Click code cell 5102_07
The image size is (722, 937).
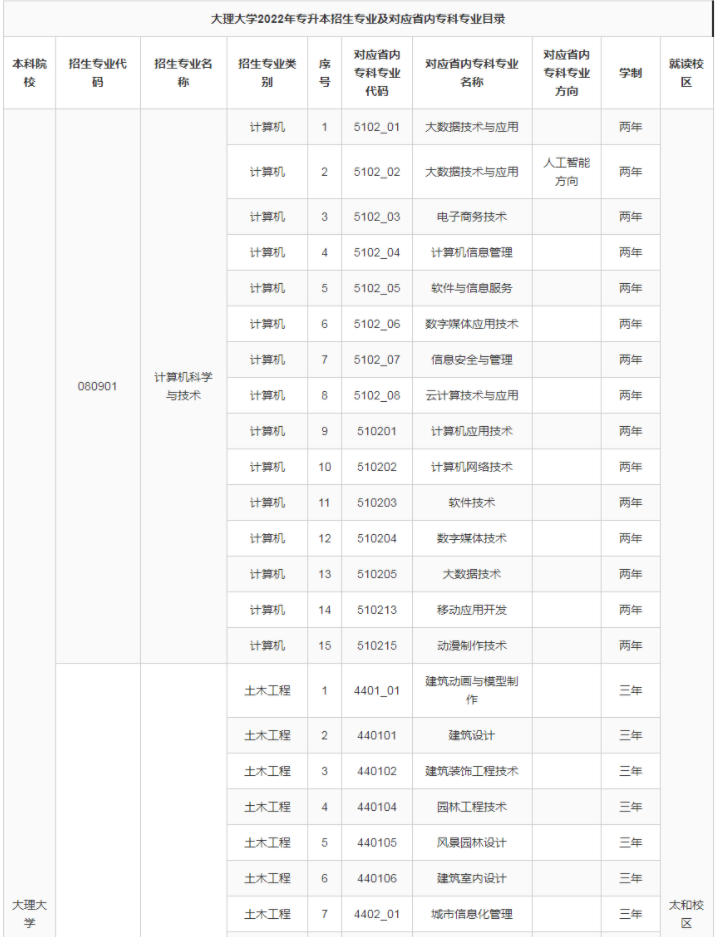pos(377,360)
